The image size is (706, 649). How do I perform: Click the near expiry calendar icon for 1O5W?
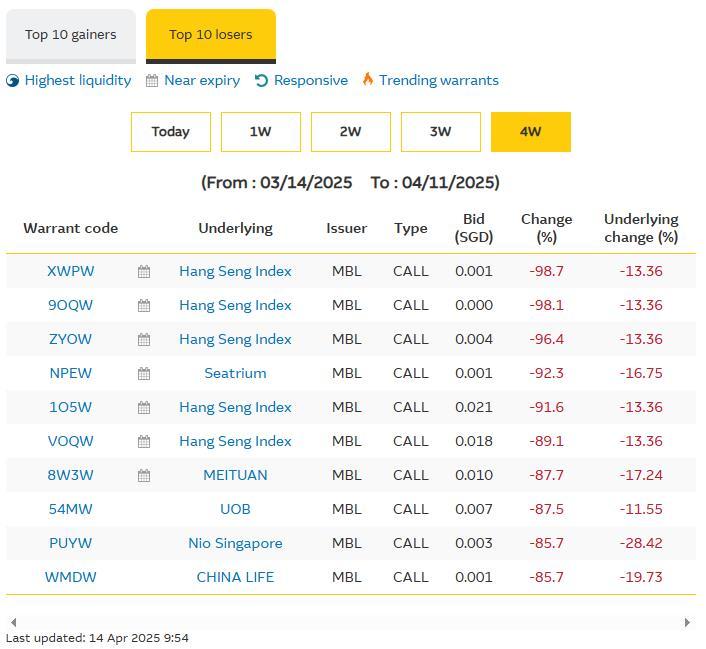tap(144, 408)
